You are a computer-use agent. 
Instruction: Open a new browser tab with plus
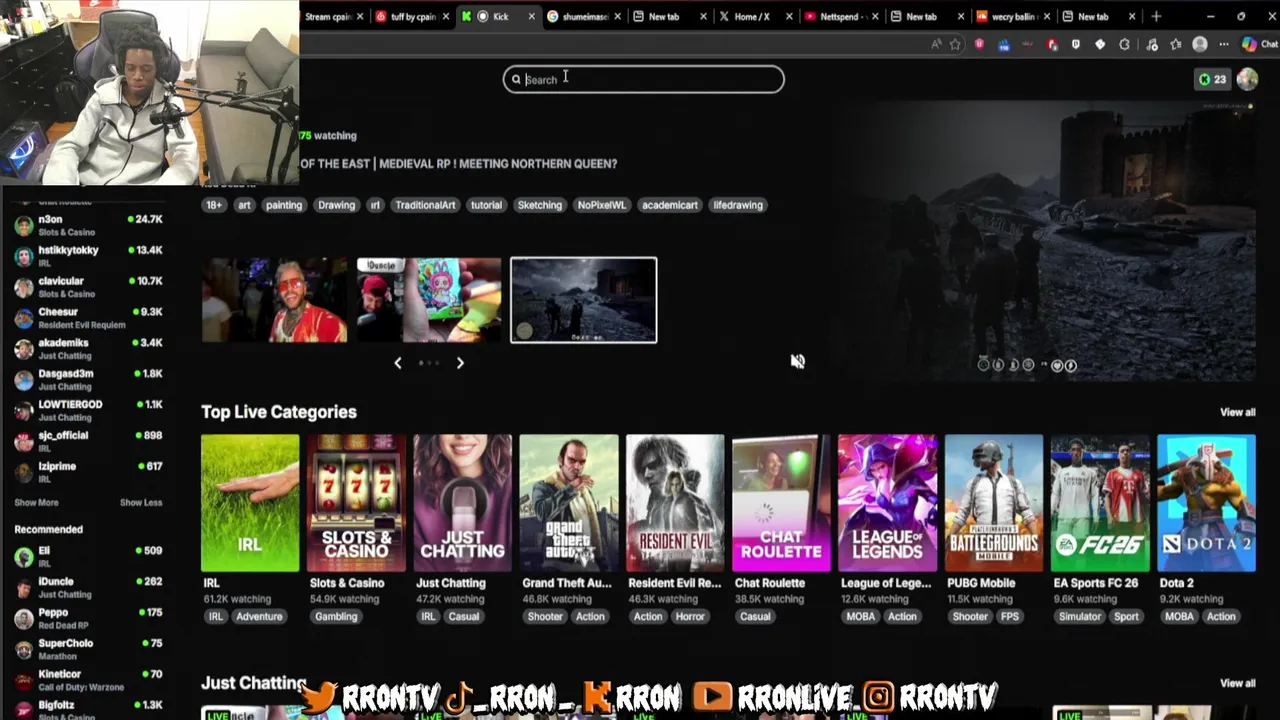tap(1156, 16)
